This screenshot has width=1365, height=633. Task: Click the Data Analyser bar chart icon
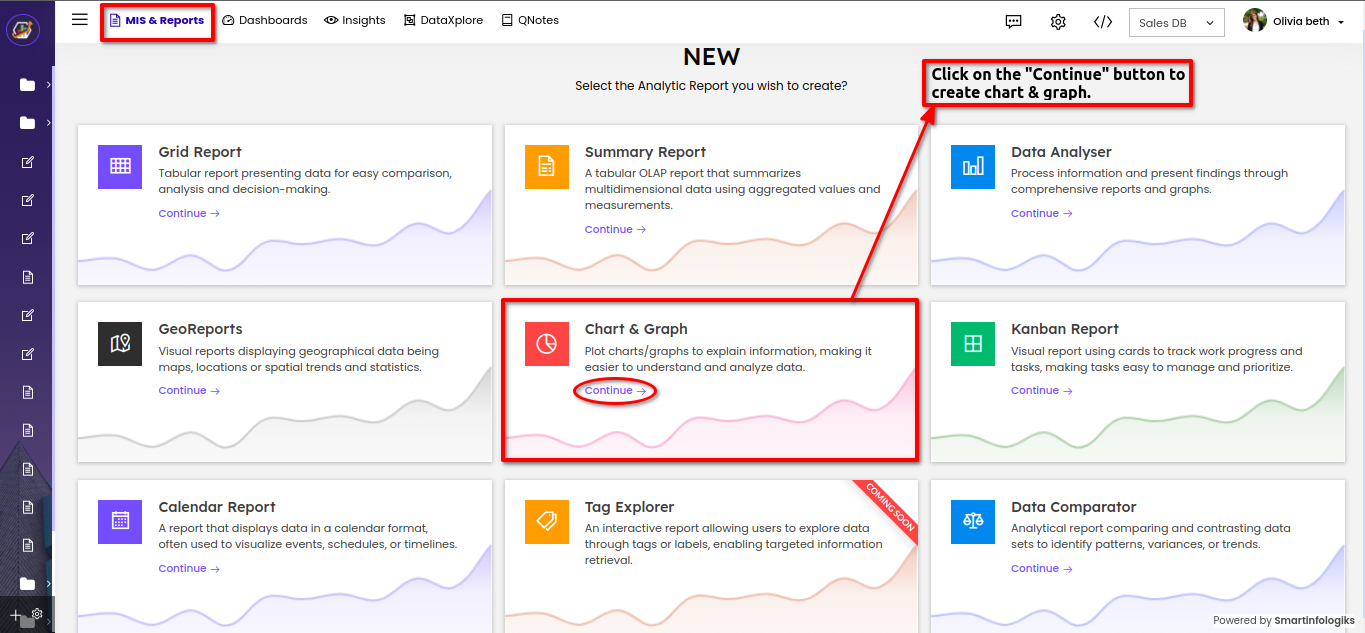[x=972, y=166]
